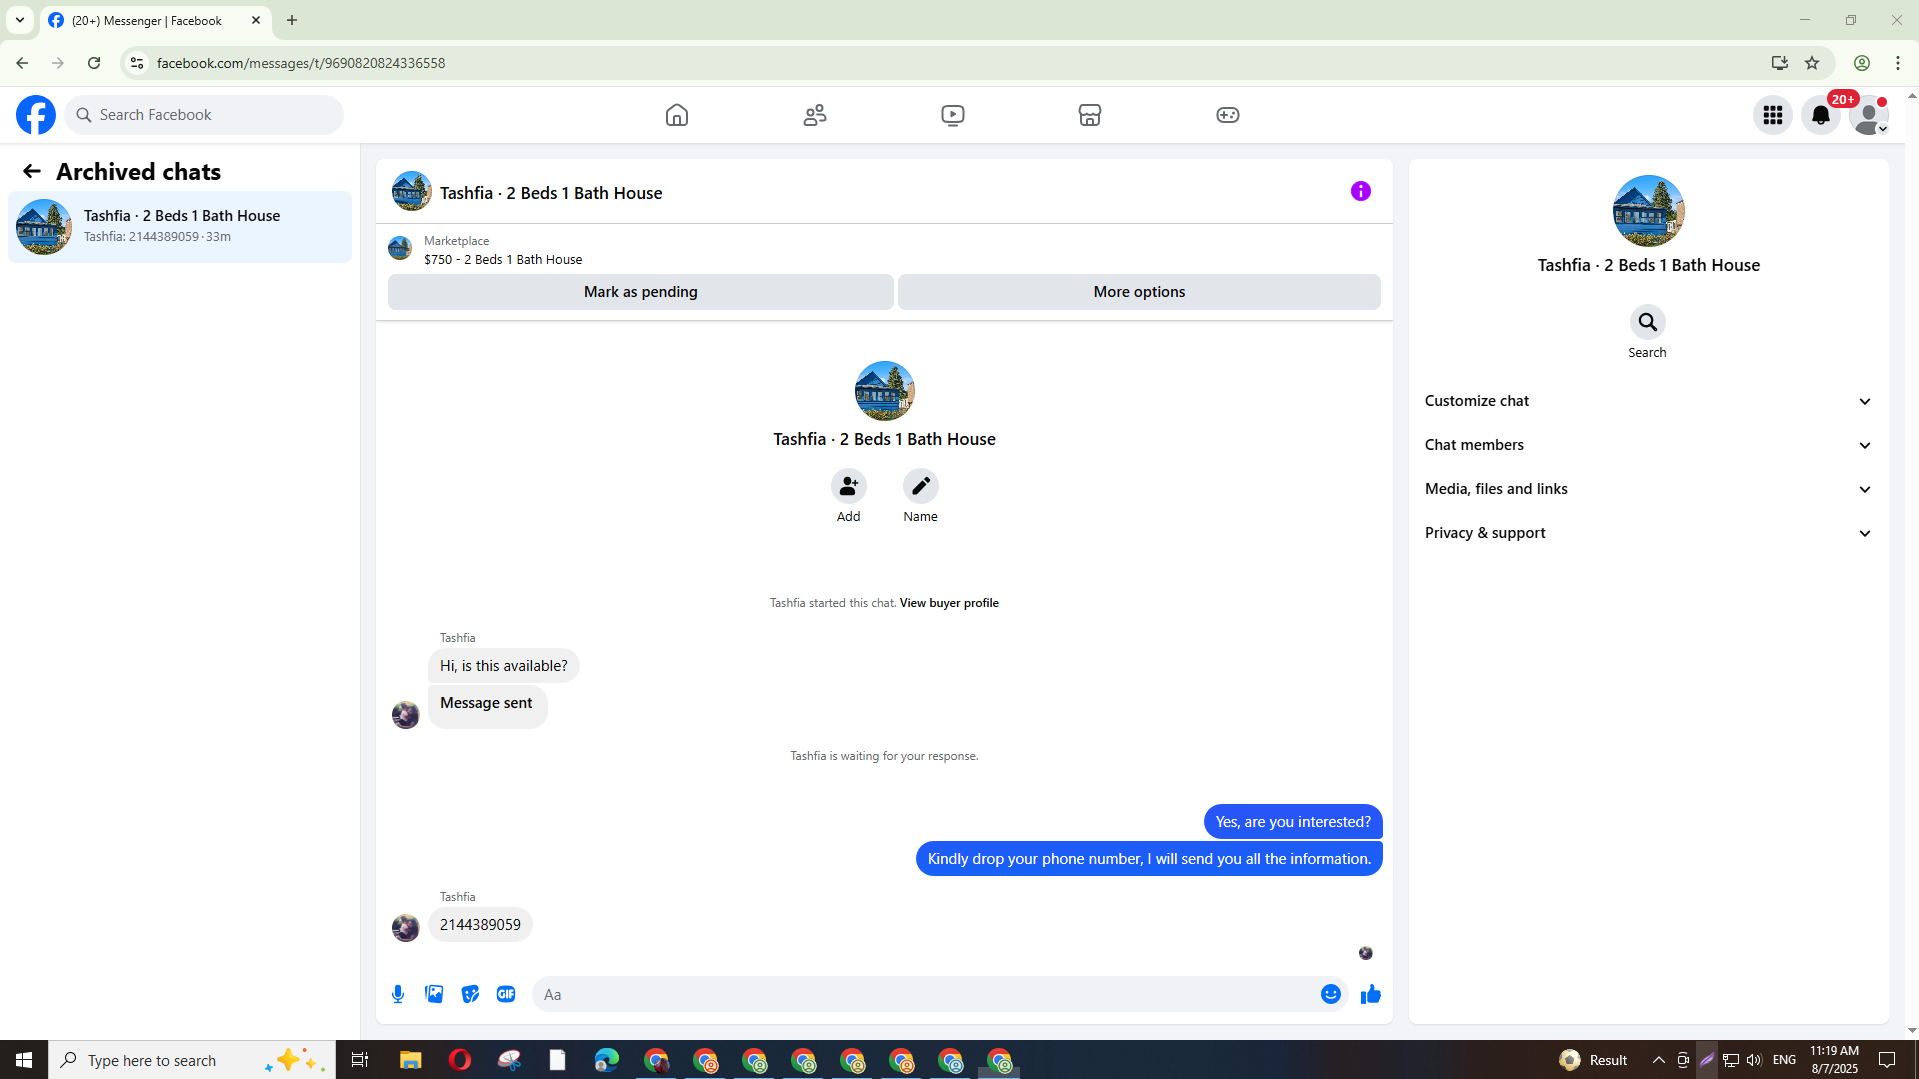Click the browser Back arrow
The image size is (1919, 1079).
click(22, 63)
